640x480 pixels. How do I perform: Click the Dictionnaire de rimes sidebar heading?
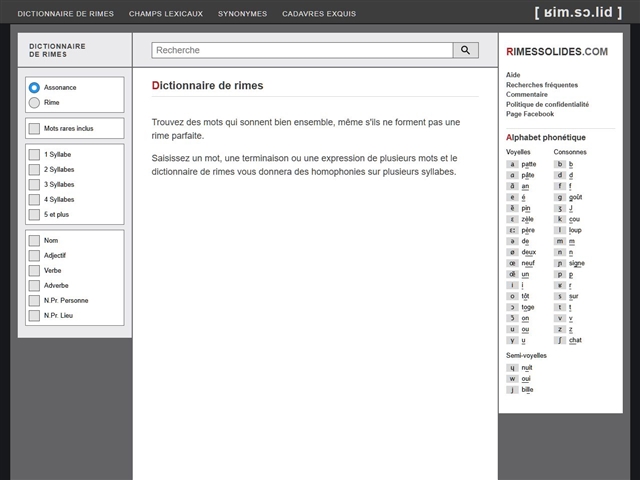57,51
